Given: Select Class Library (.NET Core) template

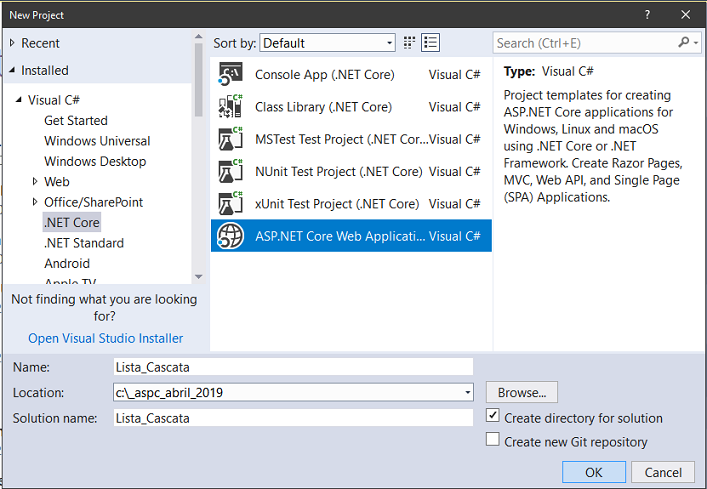Looking at the screenshot, I should click(351, 107).
